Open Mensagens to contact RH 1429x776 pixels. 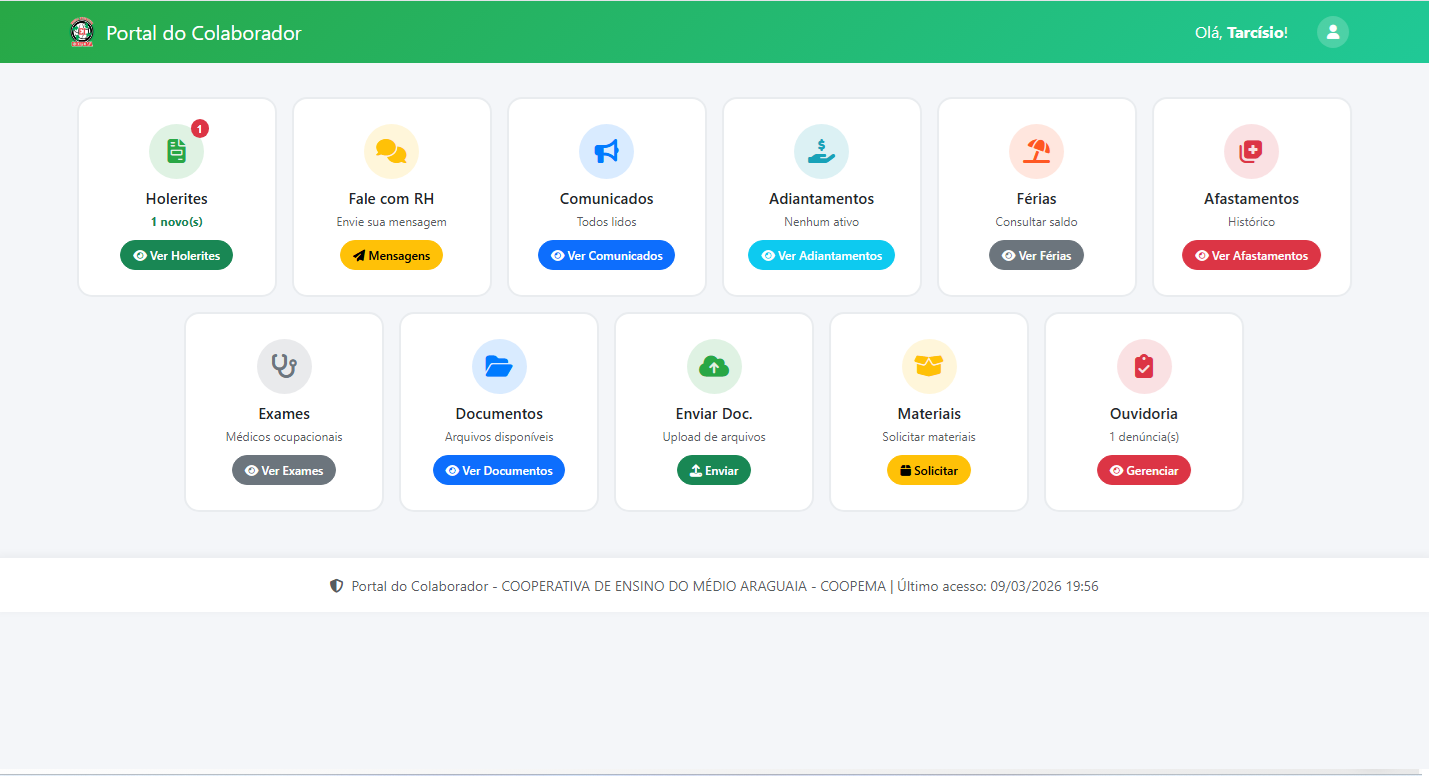(x=391, y=255)
